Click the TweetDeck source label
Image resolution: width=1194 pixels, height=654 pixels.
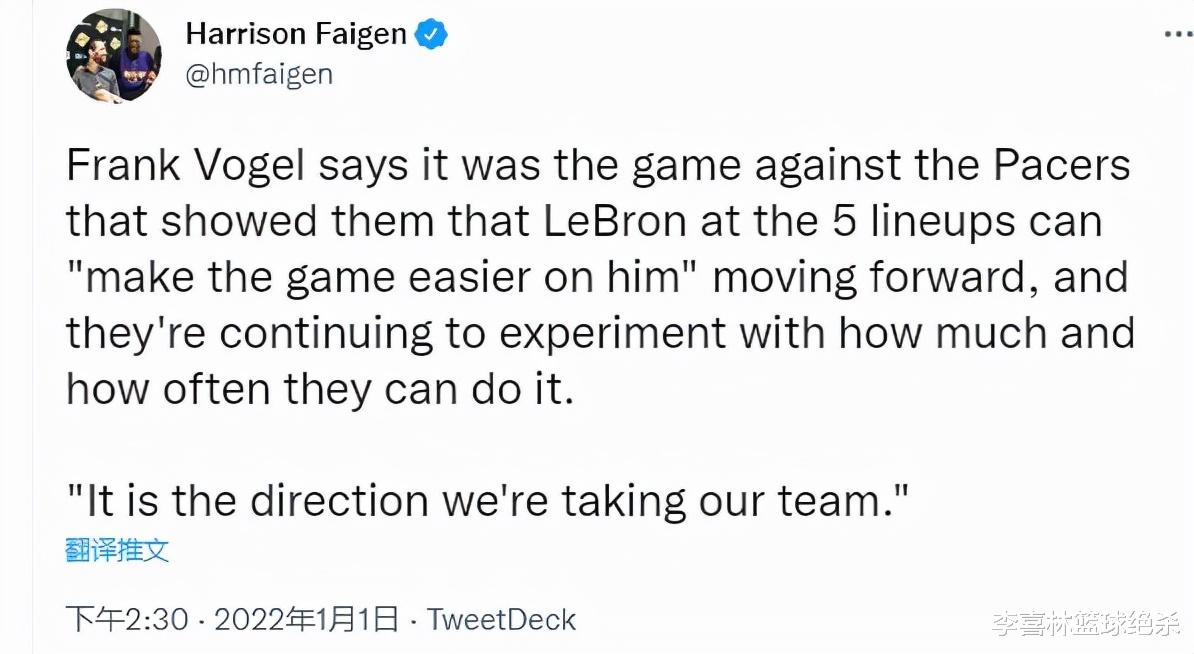click(x=501, y=620)
